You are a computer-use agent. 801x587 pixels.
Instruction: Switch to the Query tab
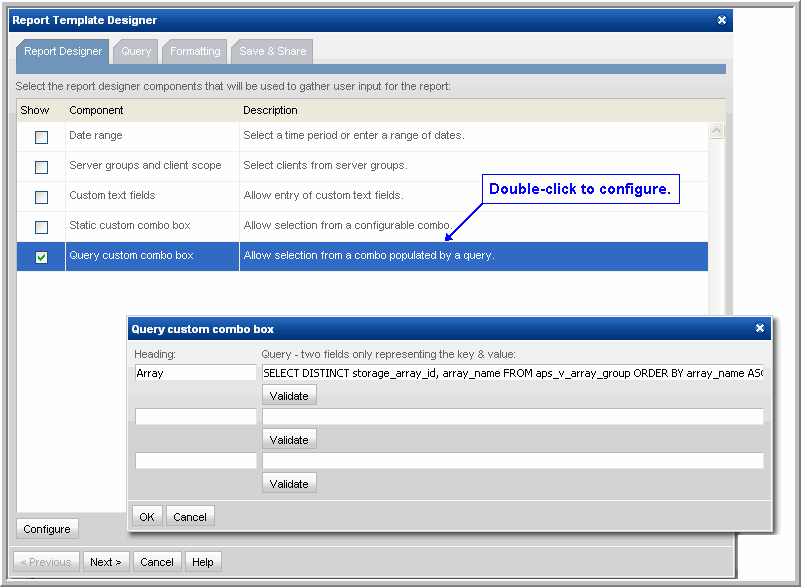(136, 51)
